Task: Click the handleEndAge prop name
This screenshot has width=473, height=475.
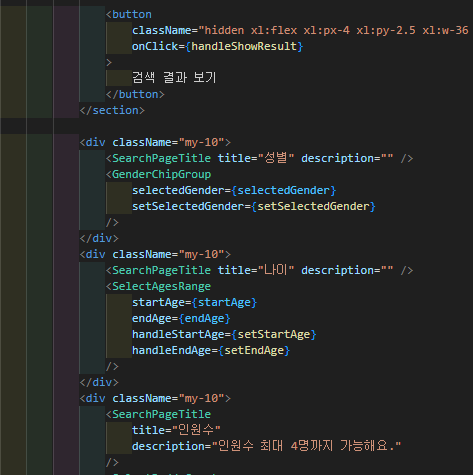Action: [172, 350]
